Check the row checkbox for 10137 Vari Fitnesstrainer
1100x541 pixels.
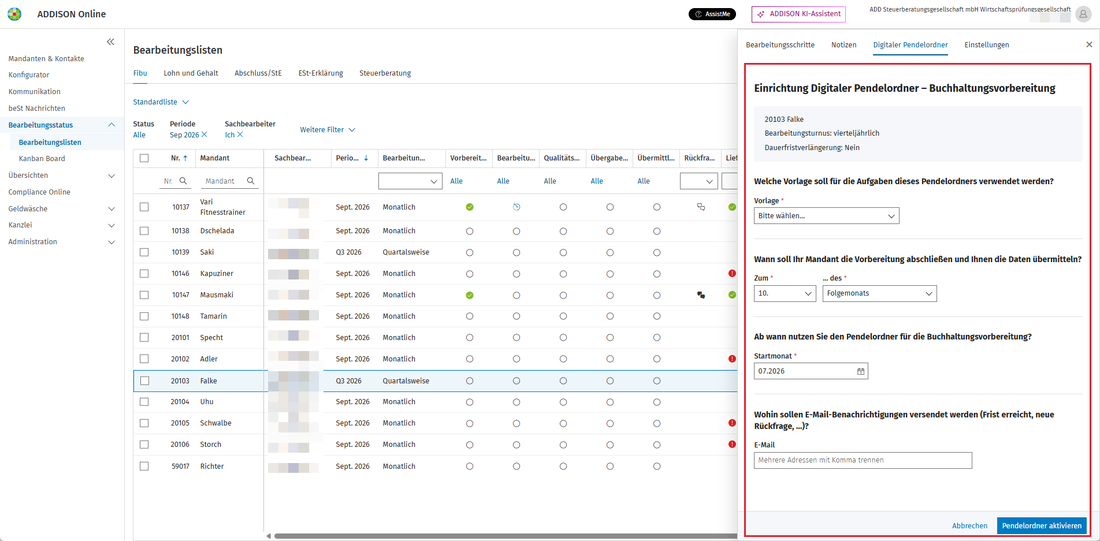[x=145, y=207]
